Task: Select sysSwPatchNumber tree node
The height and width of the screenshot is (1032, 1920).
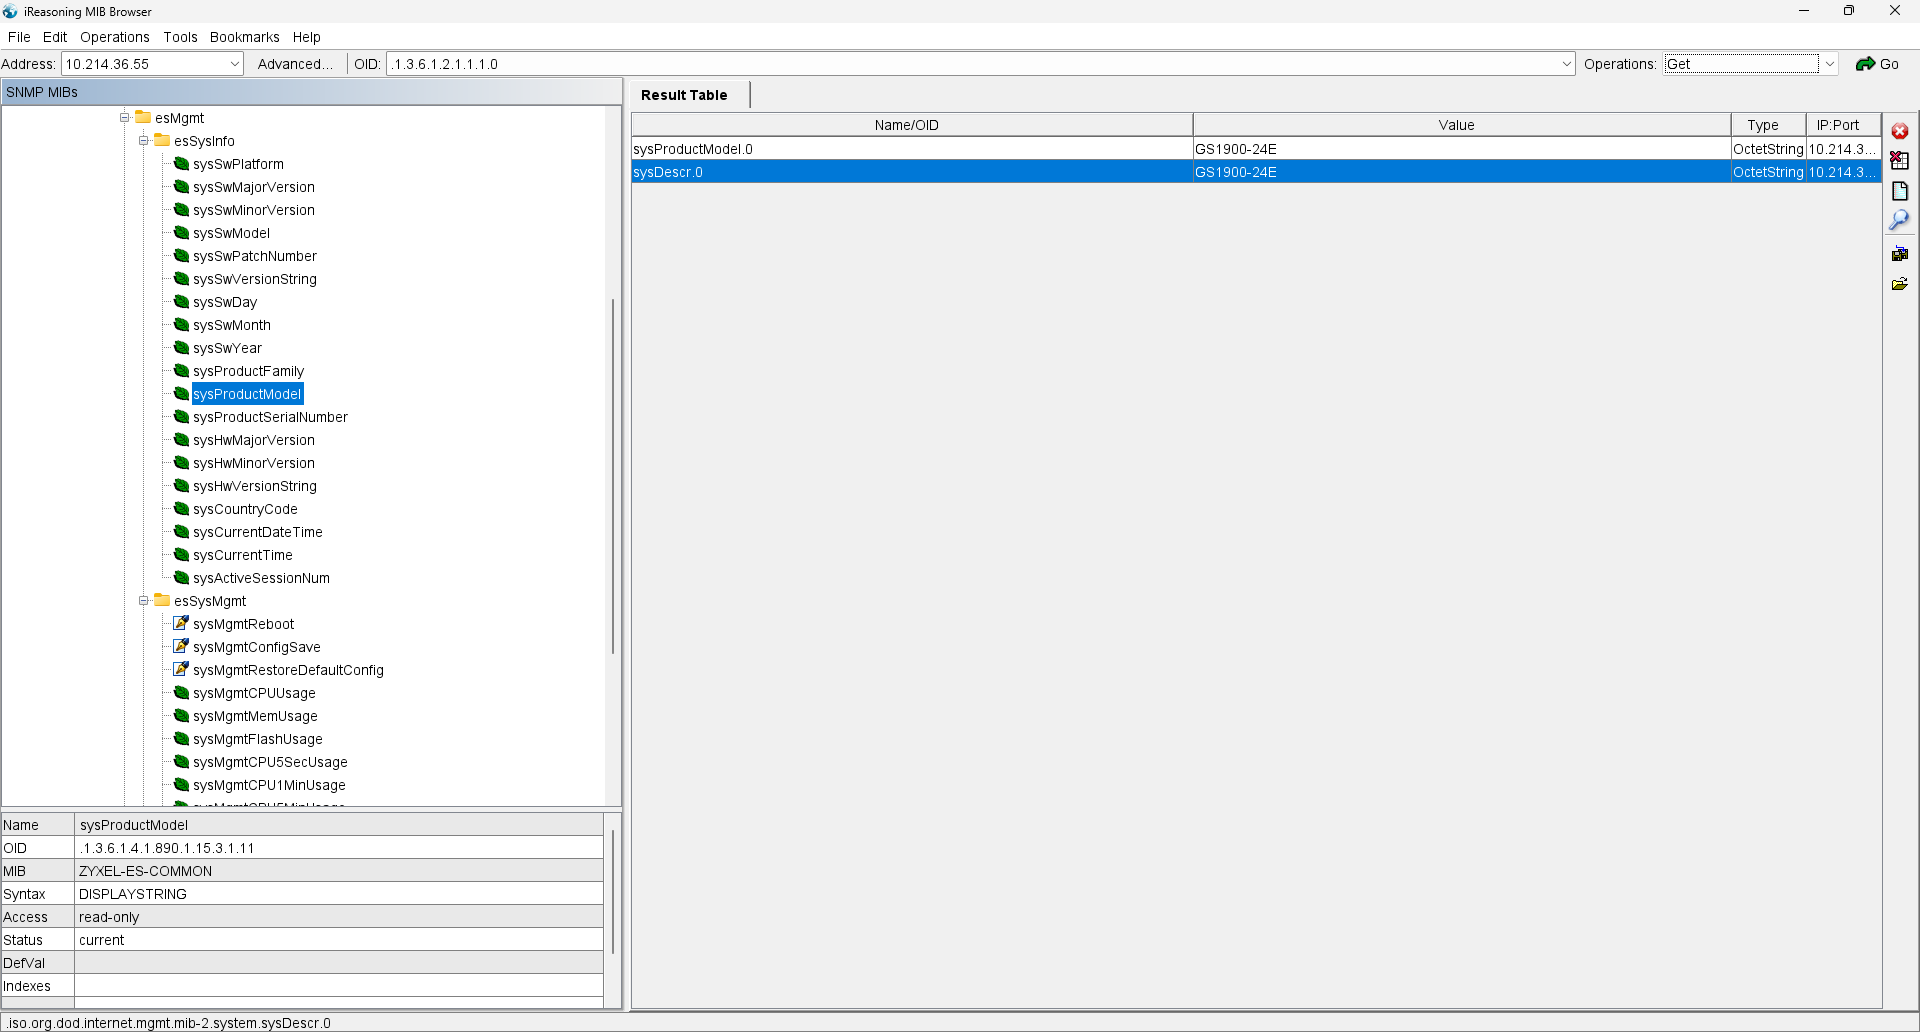Action: (x=255, y=256)
